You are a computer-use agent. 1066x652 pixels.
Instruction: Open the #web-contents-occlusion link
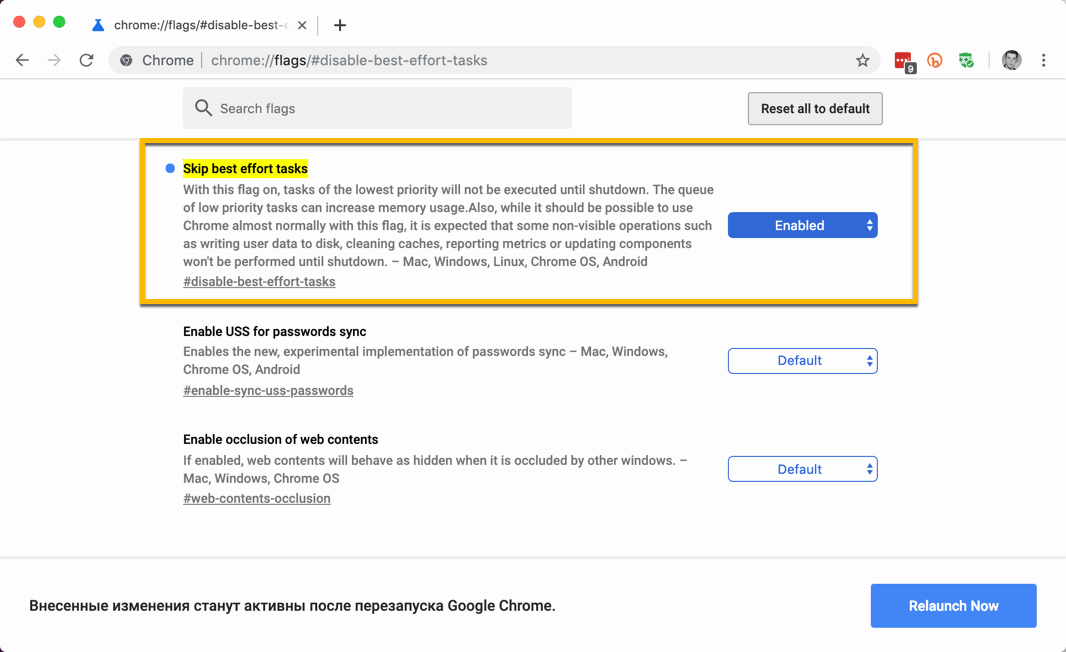point(256,498)
